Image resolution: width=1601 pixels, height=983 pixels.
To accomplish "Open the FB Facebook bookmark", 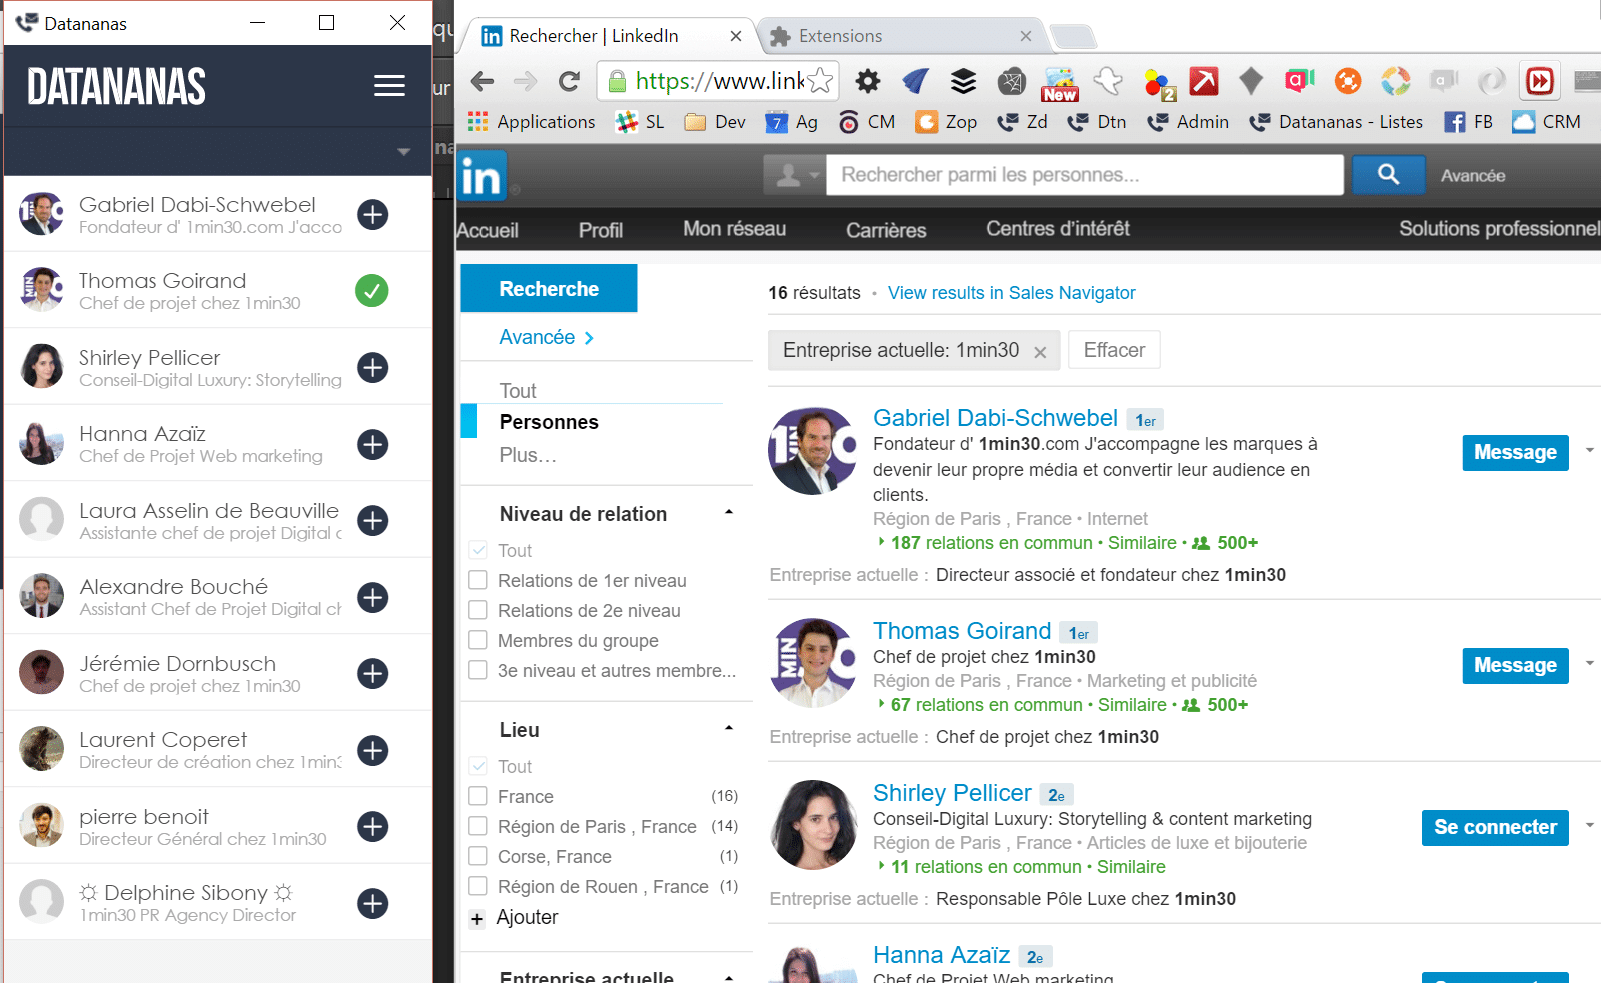I will point(1469,122).
